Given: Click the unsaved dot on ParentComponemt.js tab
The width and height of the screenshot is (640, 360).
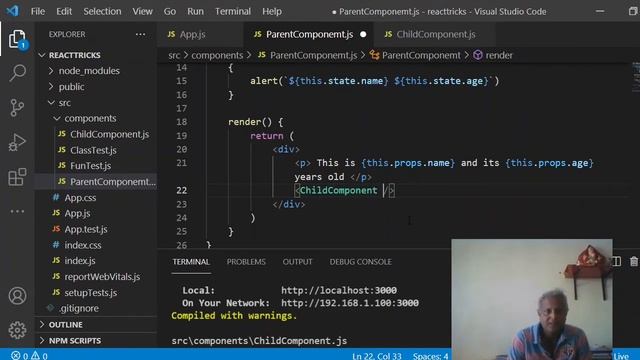Looking at the screenshot, I should (363, 34).
